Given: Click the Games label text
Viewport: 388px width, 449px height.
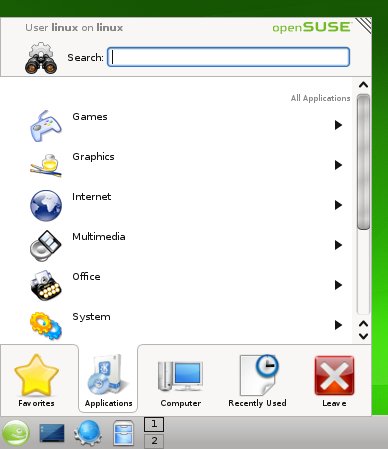Looking at the screenshot, I should [90, 117].
